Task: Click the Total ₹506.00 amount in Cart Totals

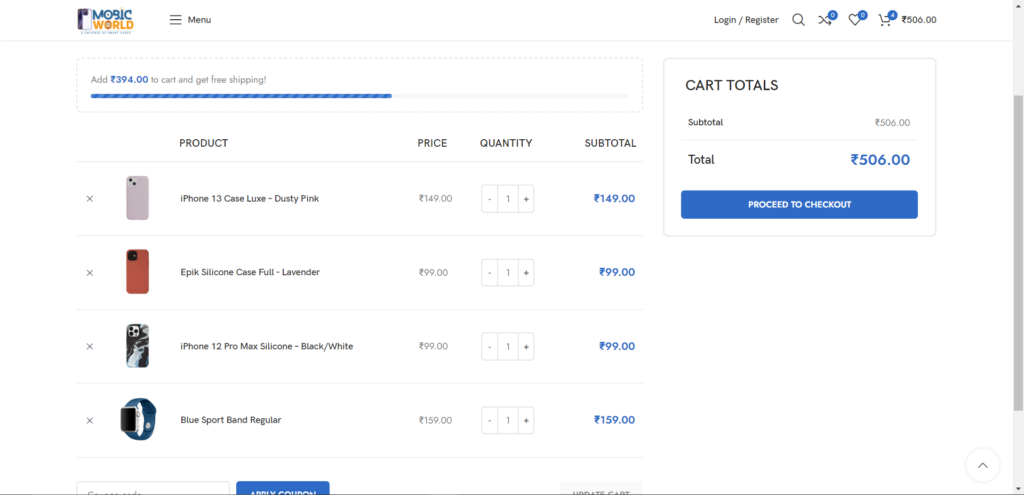Action: pos(880,159)
